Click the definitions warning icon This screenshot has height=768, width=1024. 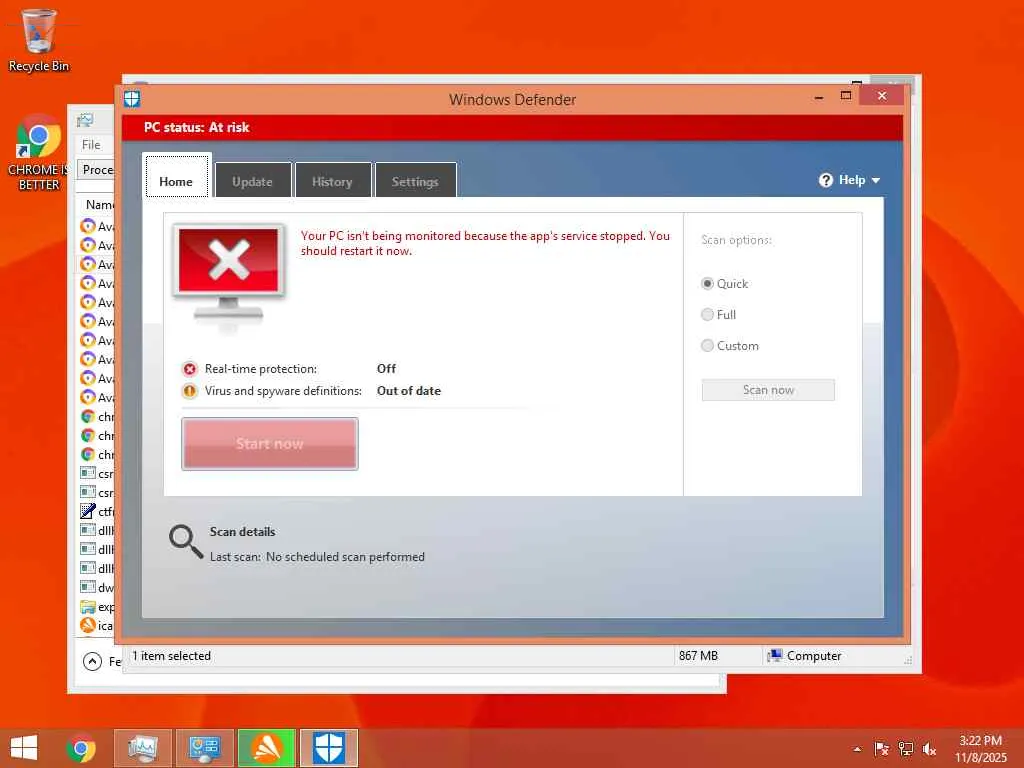[x=189, y=391]
